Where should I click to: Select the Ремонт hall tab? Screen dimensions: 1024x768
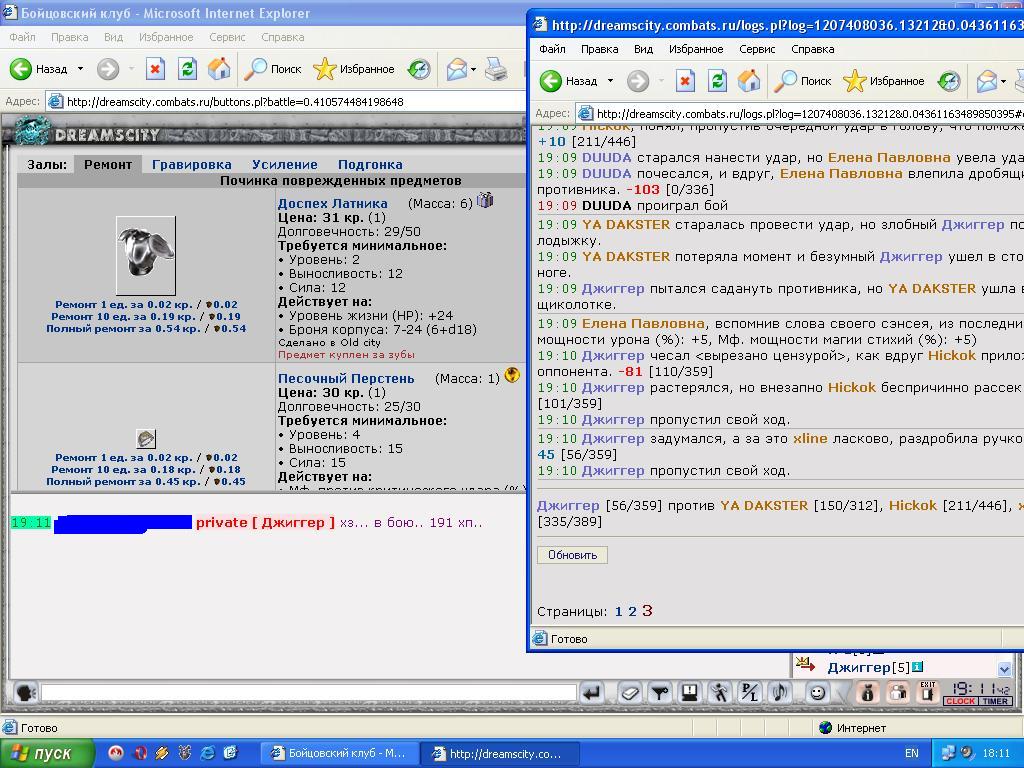[108, 165]
